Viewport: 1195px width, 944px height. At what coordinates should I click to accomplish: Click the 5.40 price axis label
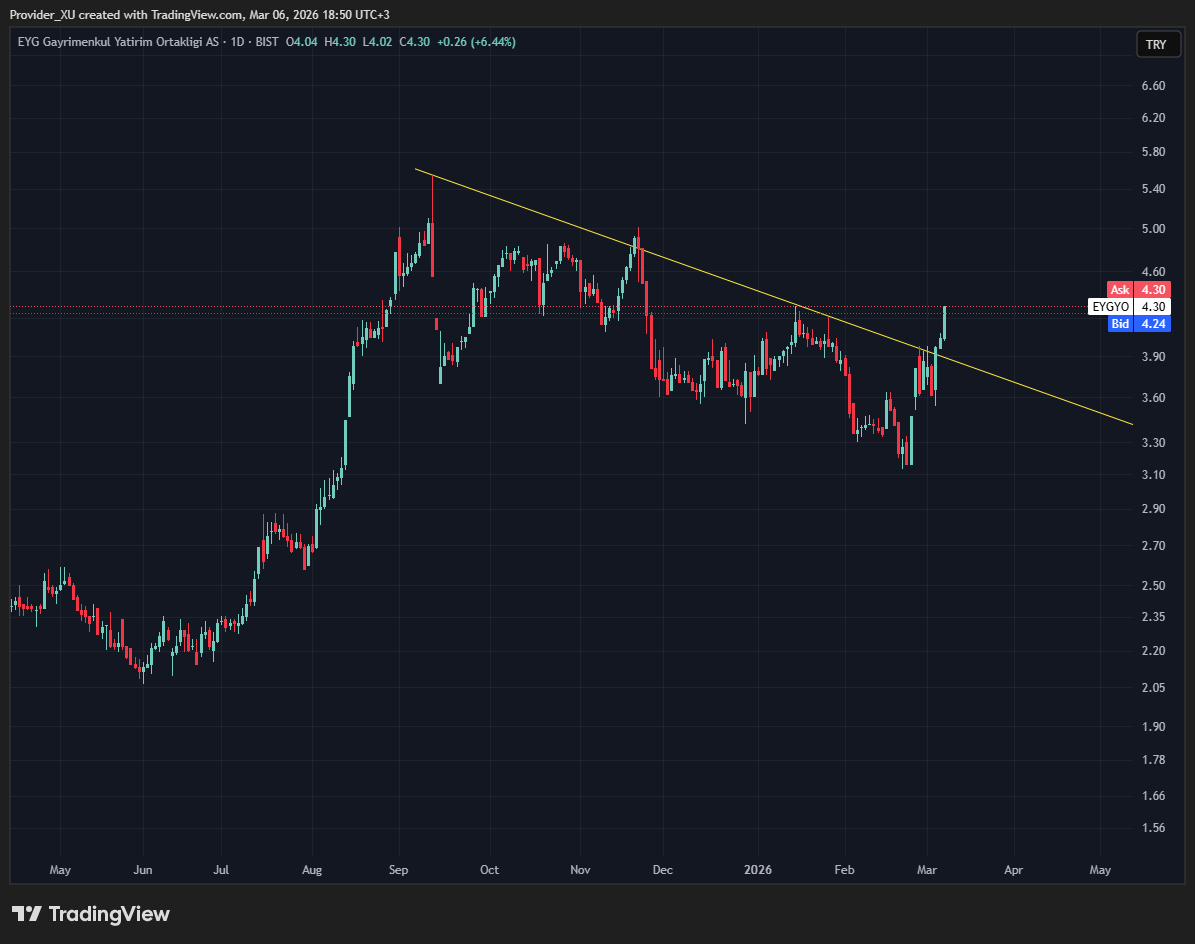pyautogui.click(x=1153, y=188)
